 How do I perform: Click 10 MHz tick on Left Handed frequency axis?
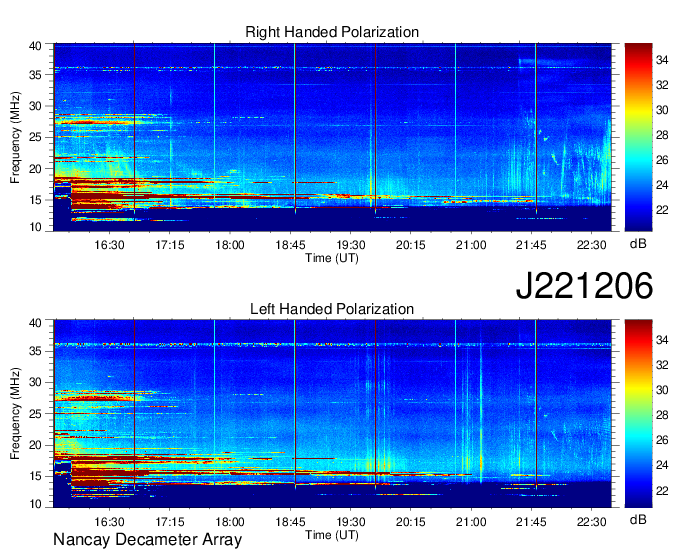(x=35, y=503)
